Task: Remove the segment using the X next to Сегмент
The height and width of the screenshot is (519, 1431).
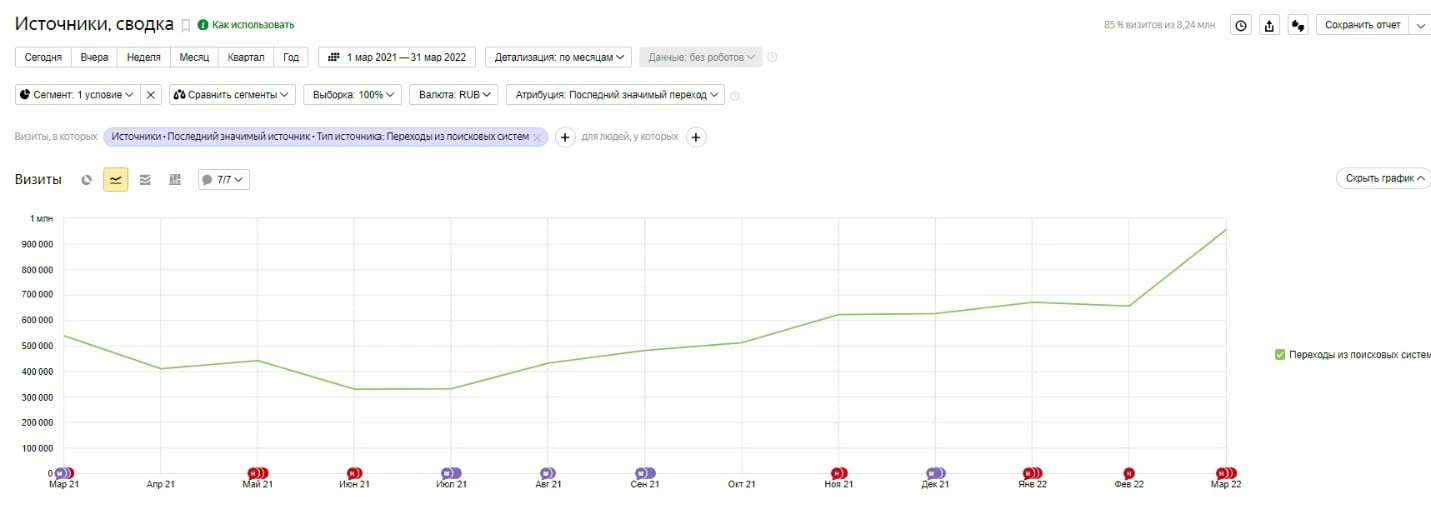Action: (x=151, y=95)
